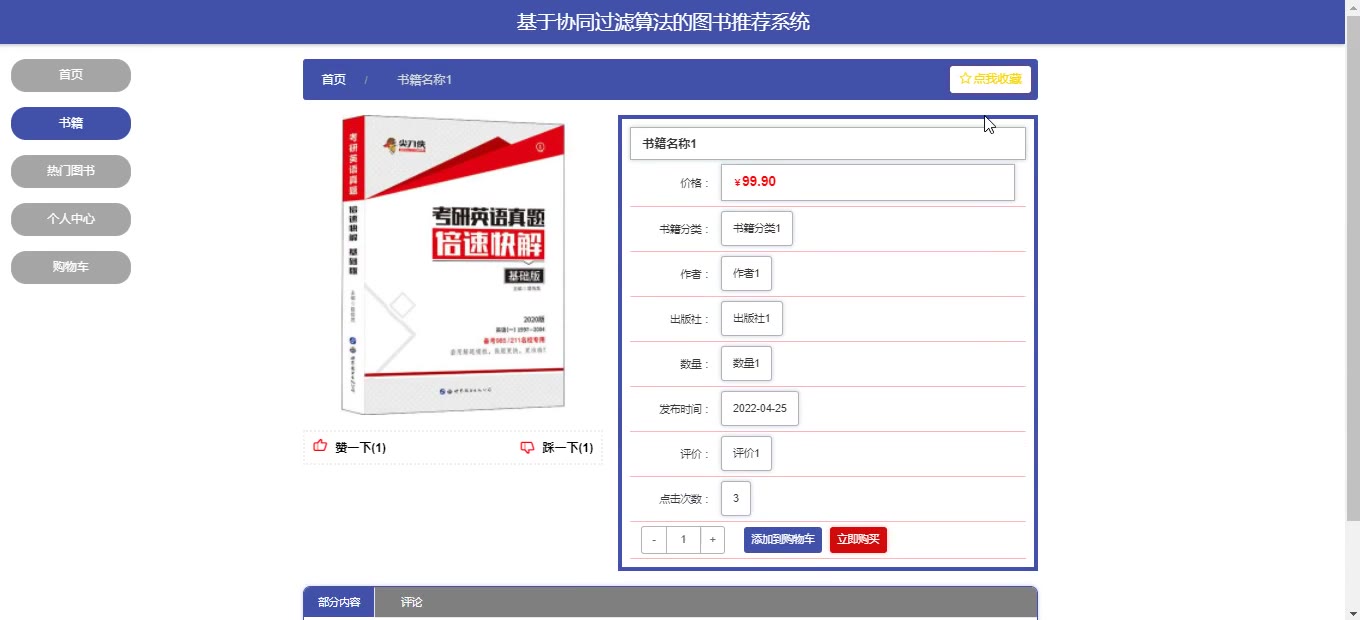Click the book cover image
Screen dimensions: 1360x620
coord(453,265)
